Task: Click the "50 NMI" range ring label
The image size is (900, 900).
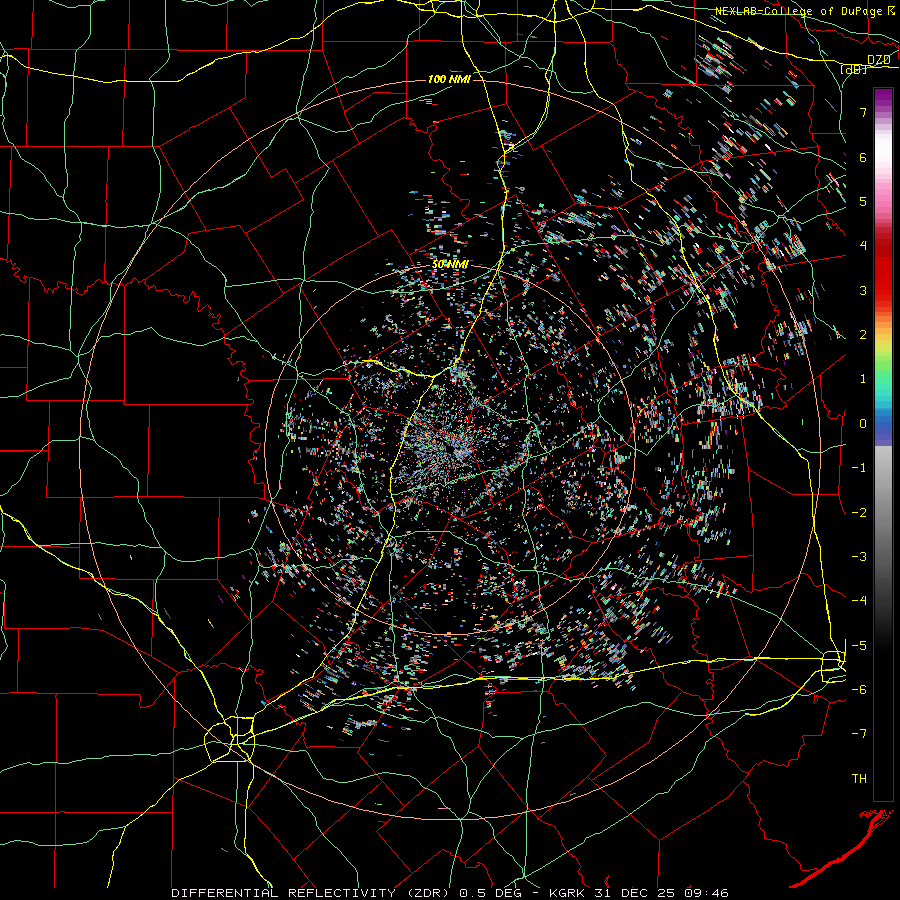Action: 450,265
